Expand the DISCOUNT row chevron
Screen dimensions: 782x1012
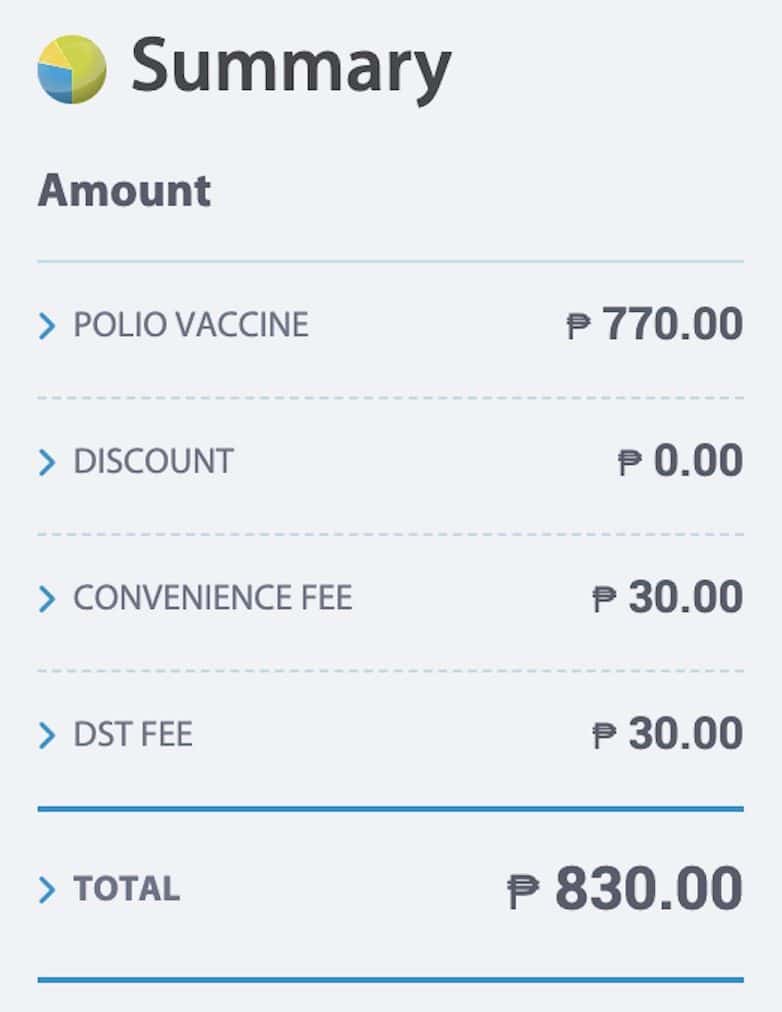coord(47,462)
